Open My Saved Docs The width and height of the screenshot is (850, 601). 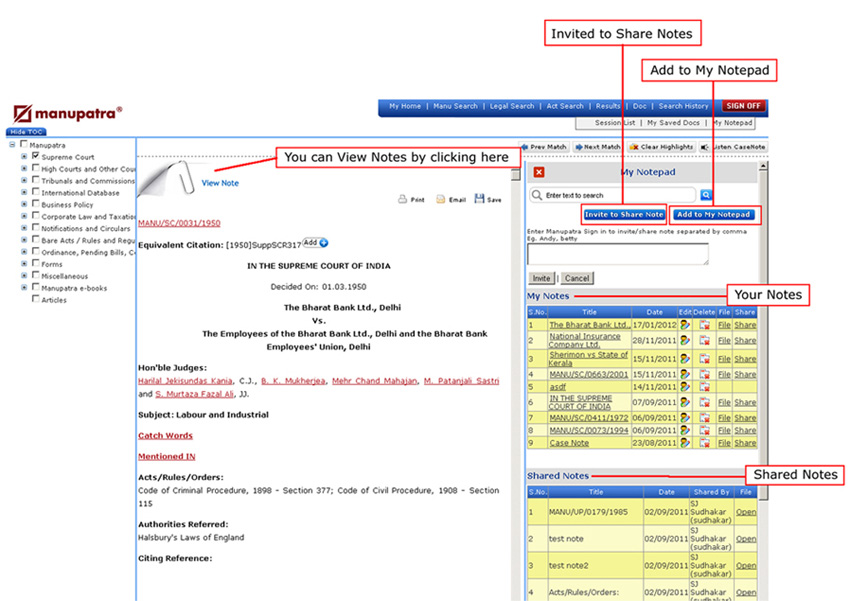coord(673,123)
